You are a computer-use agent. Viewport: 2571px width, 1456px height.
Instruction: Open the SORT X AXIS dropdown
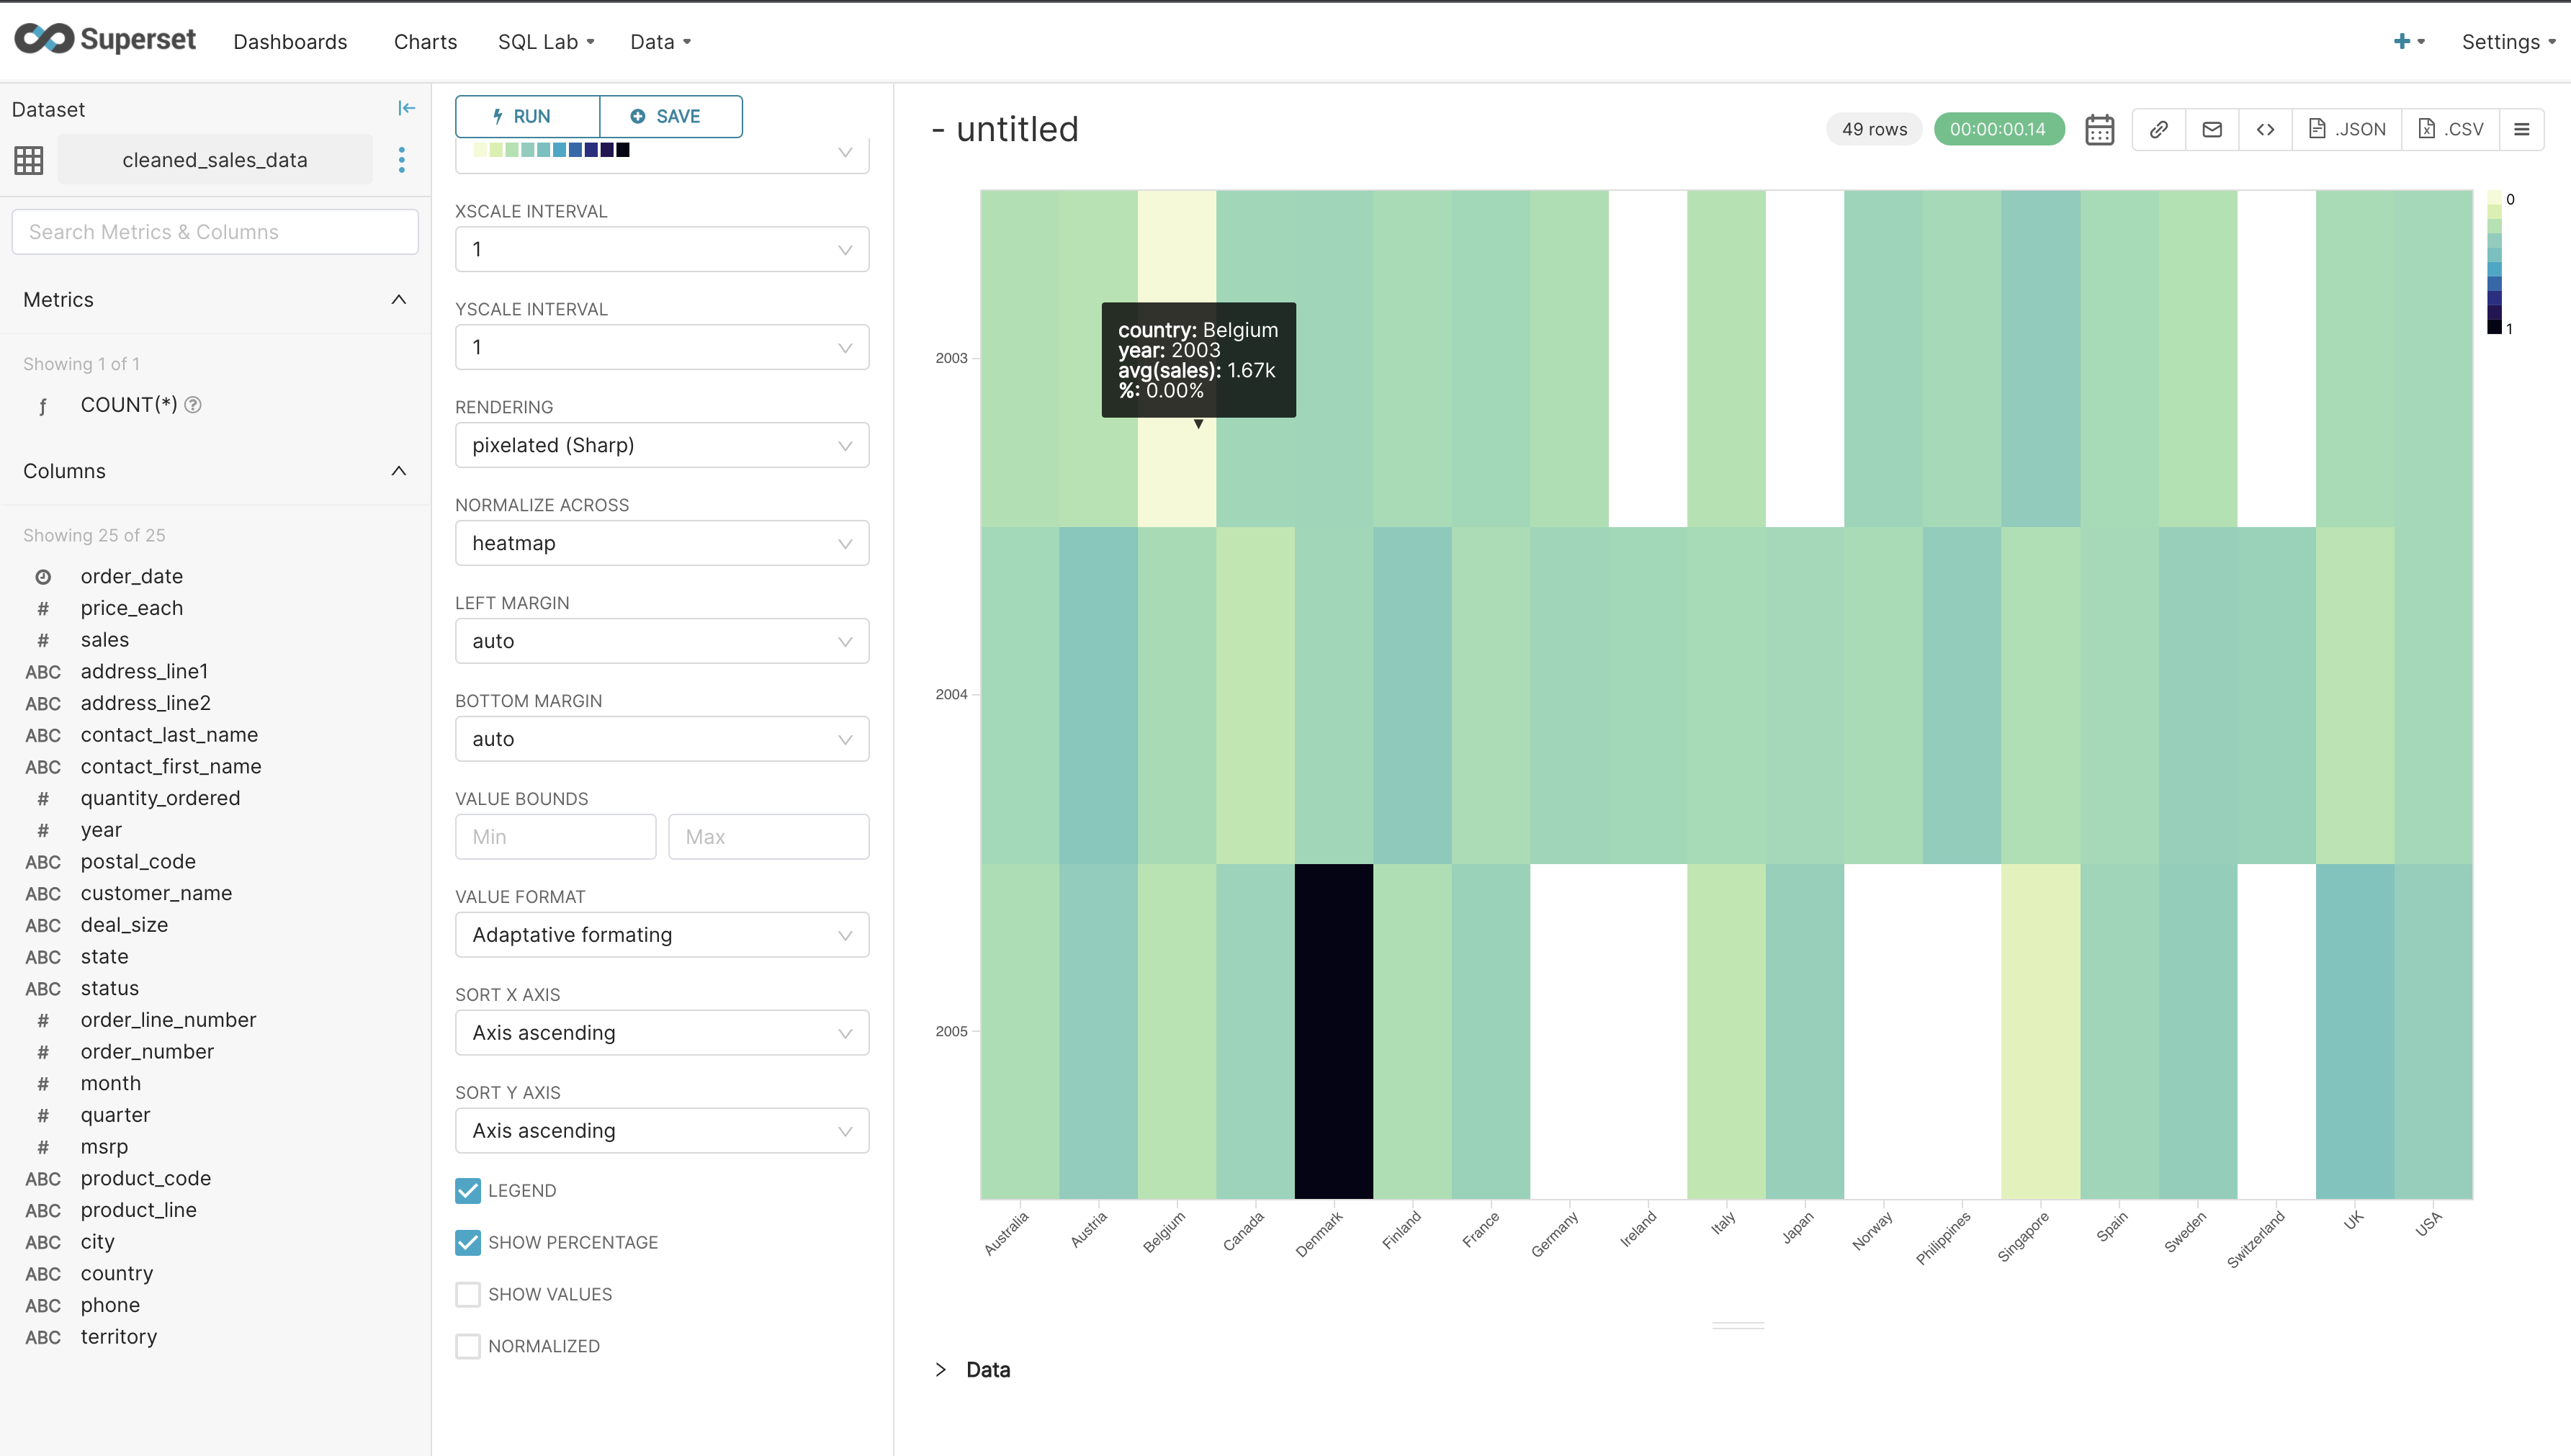(662, 1032)
